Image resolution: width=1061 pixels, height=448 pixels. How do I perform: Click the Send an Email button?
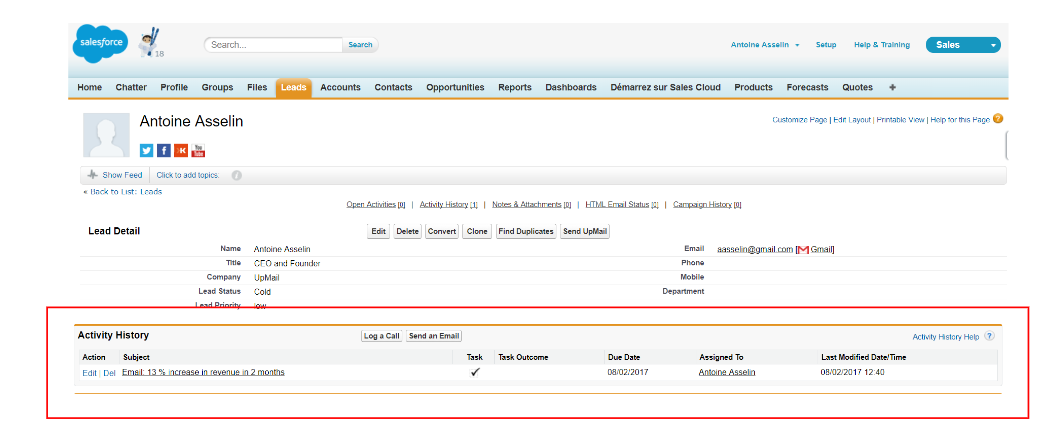pyautogui.click(x=434, y=336)
